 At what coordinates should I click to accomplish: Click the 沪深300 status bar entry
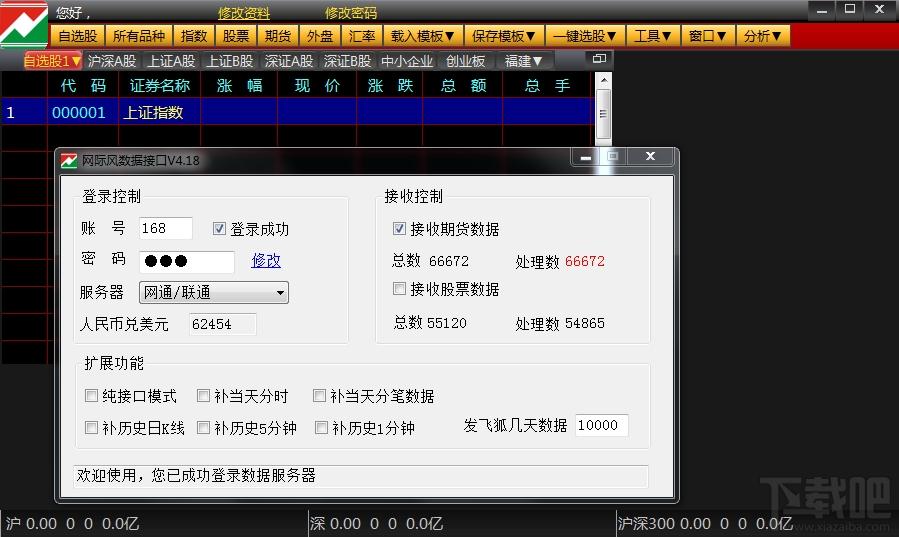705,523
